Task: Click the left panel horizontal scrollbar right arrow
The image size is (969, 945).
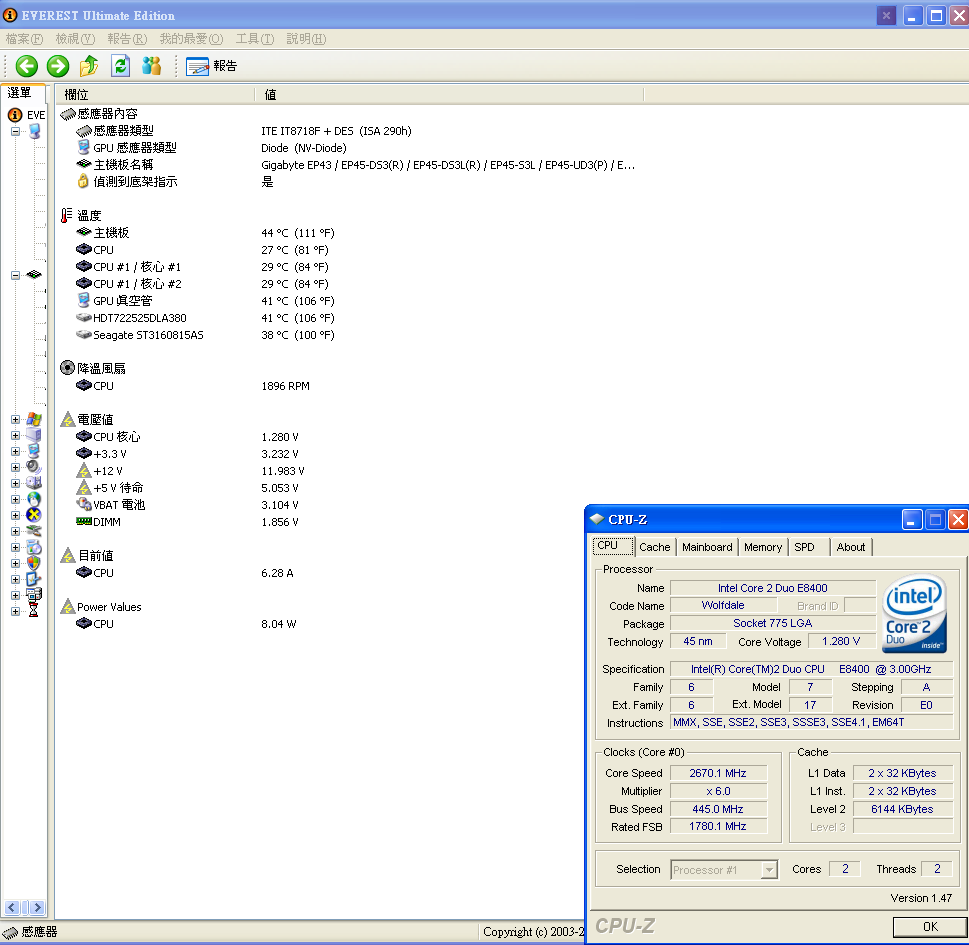Action: 38,908
